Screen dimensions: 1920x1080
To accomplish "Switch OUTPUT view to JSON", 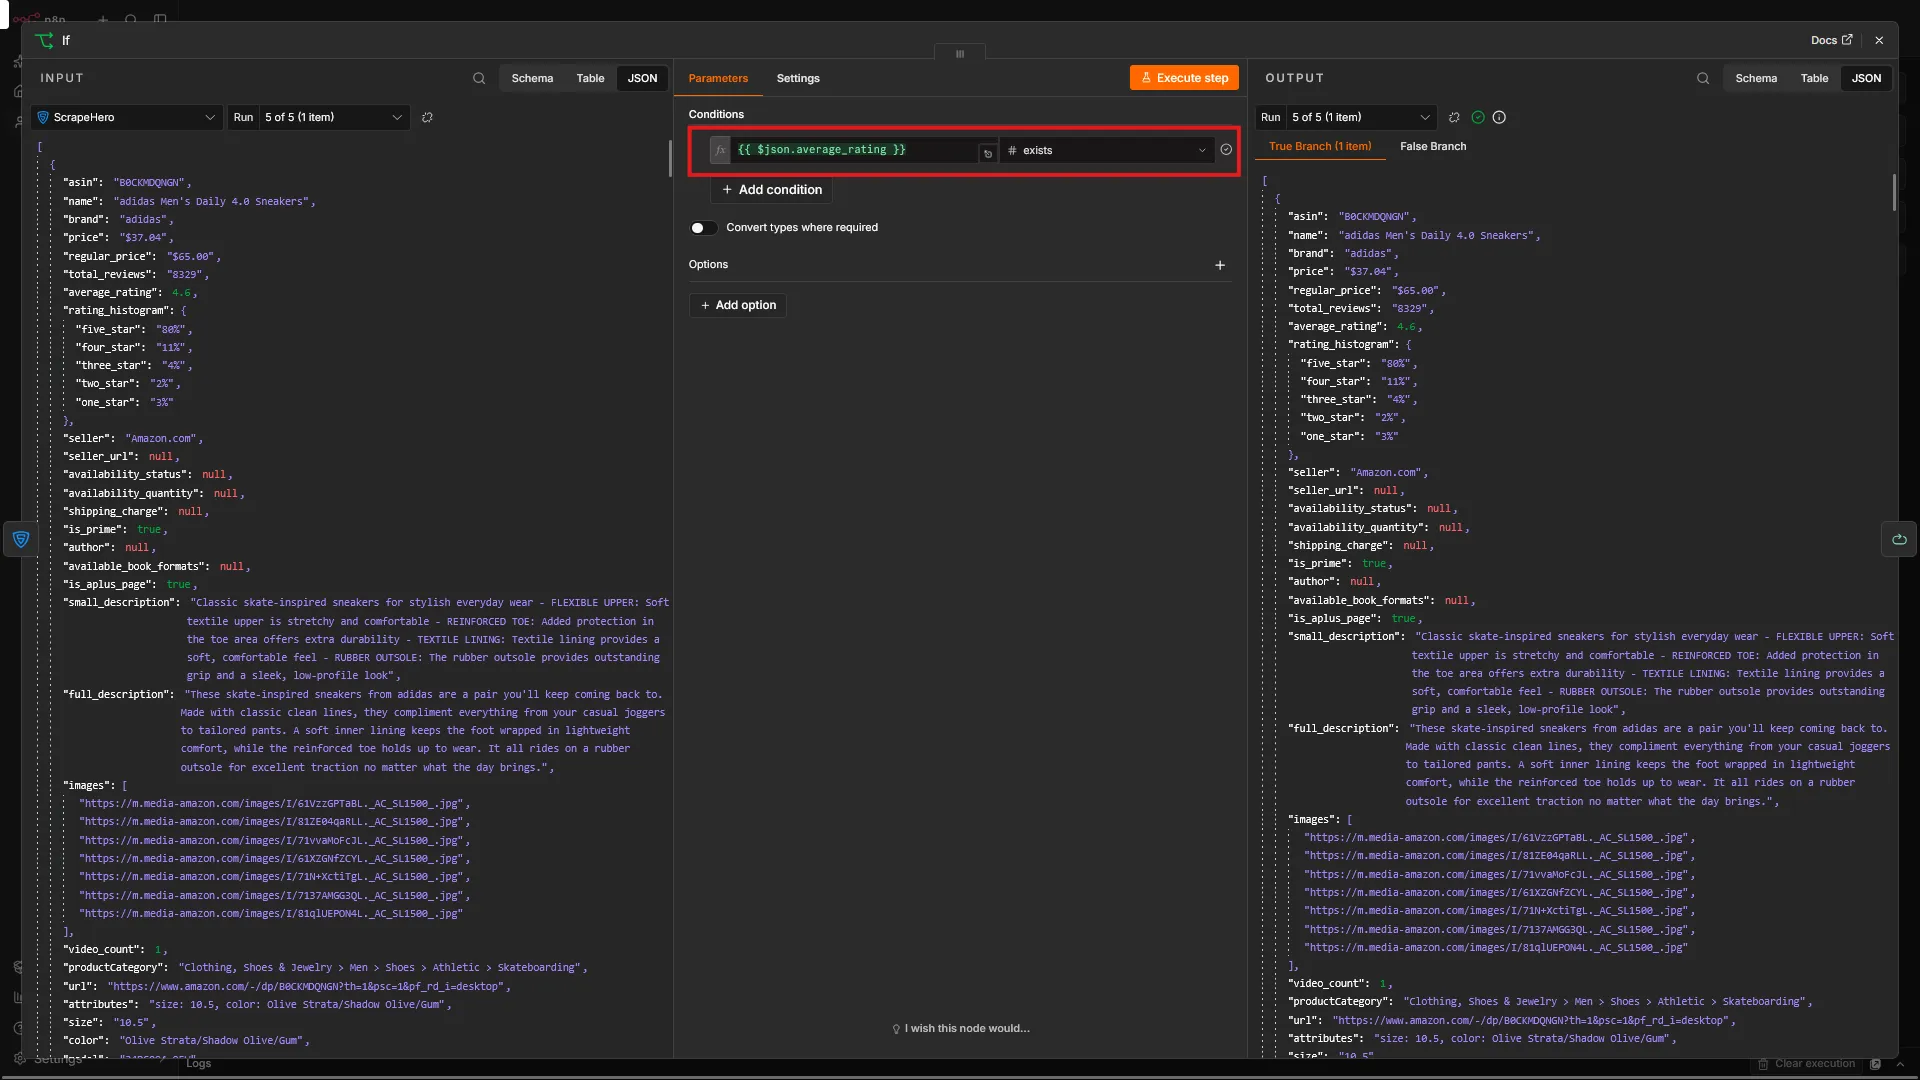I will pos(1866,78).
